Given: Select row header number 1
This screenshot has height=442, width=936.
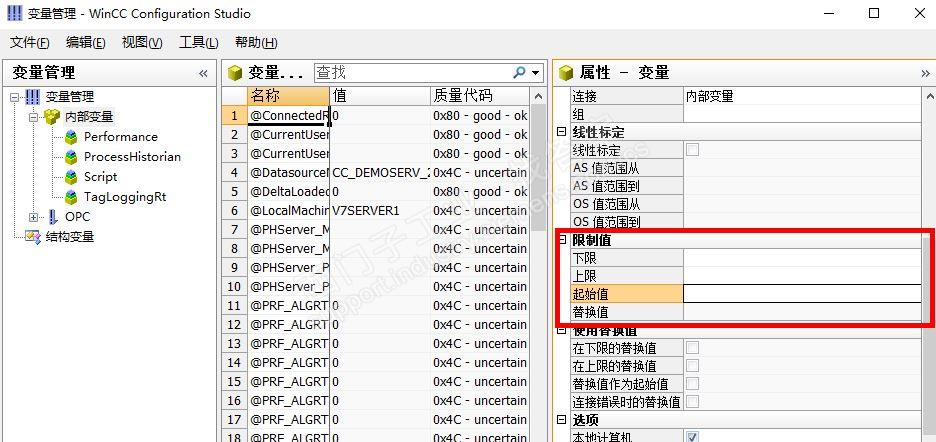Looking at the screenshot, I should tap(235, 115).
